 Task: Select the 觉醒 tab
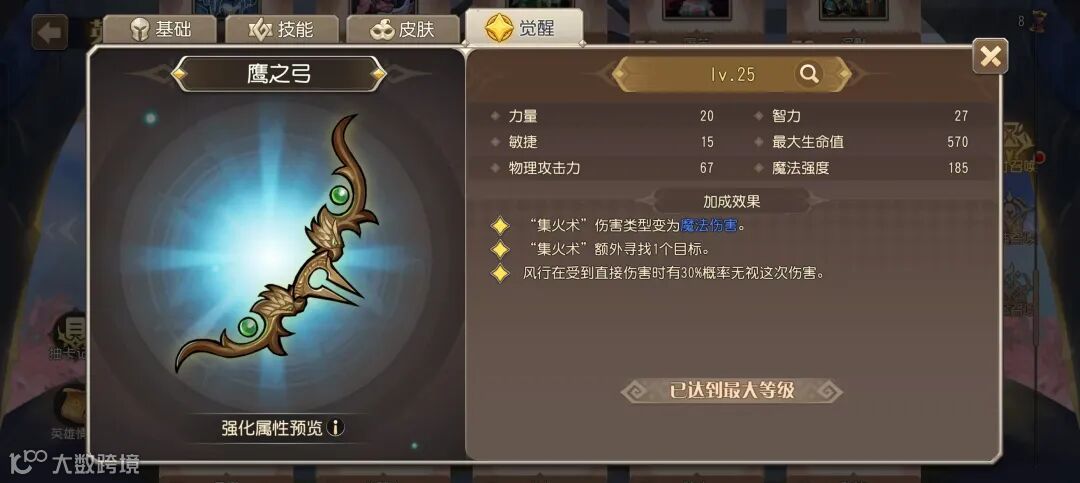(x=524, y=28)
